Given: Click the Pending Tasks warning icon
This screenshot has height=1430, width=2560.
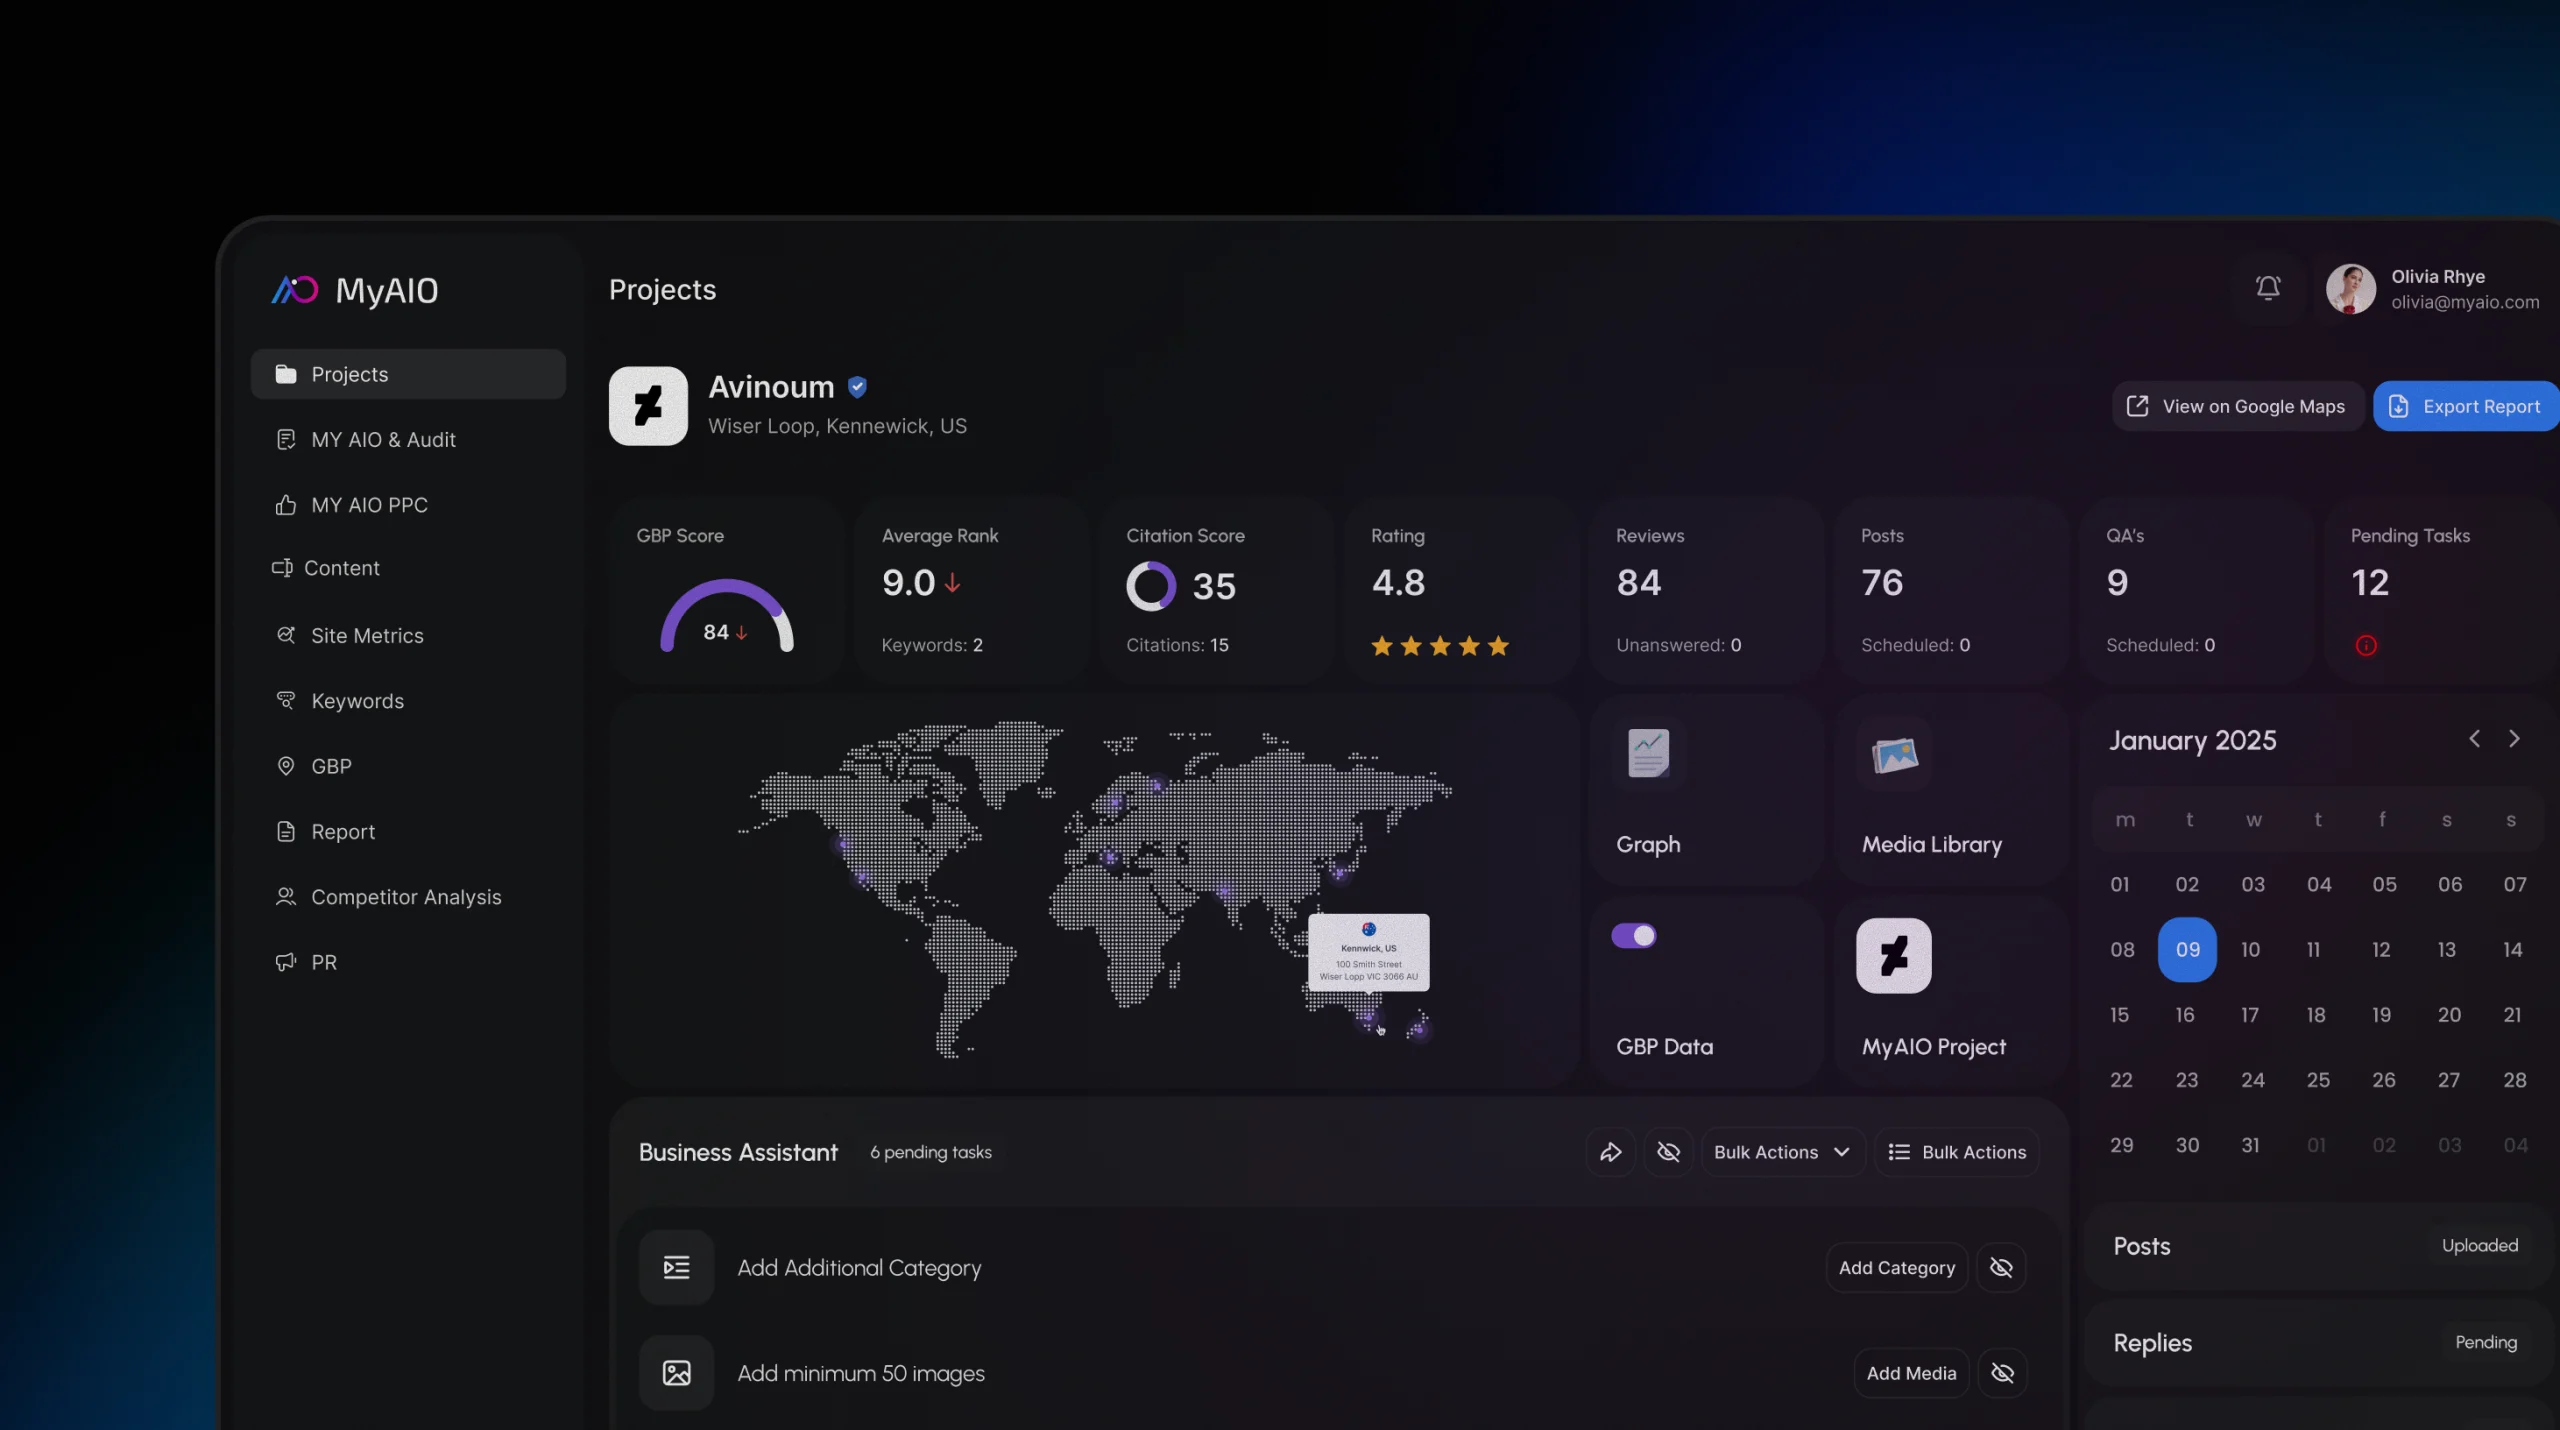Looking at the screenshot, I should coord(2366,646).
